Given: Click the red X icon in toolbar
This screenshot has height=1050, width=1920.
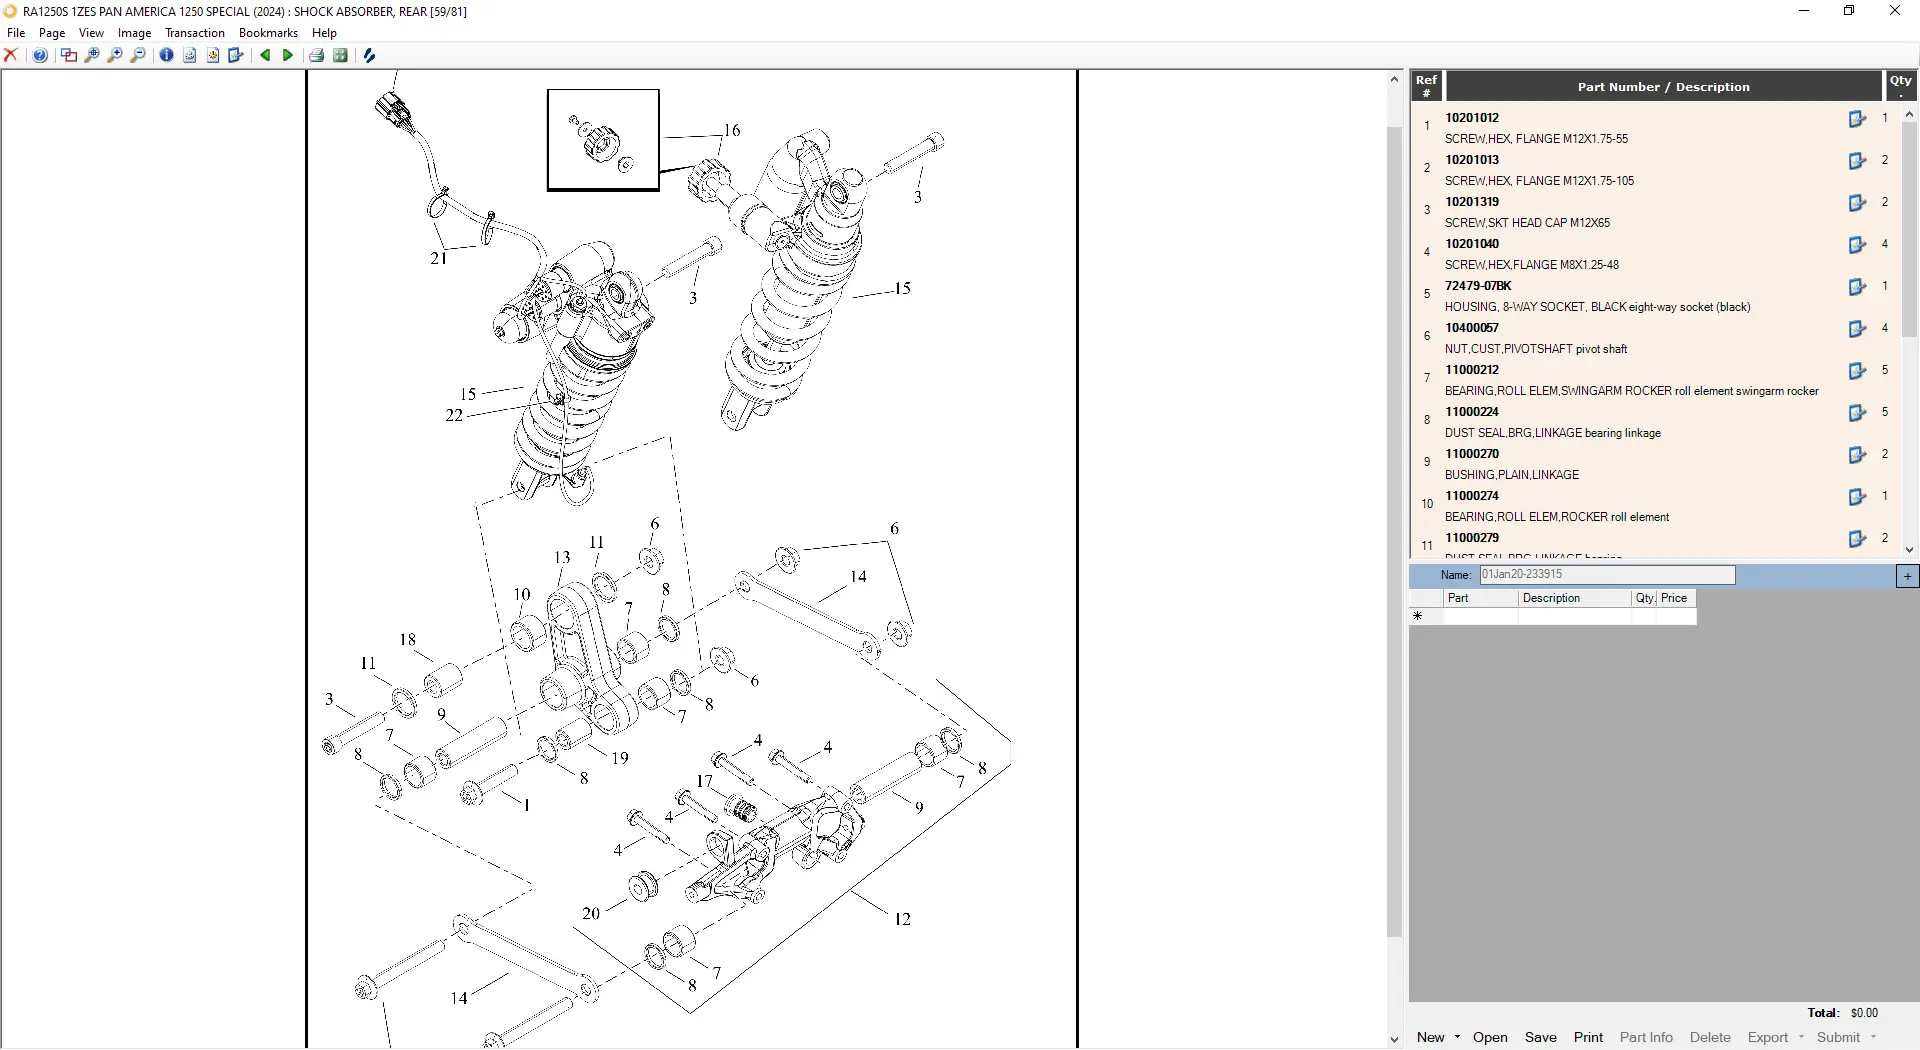Looking at the screenshot, I should (x=11, y=56).
